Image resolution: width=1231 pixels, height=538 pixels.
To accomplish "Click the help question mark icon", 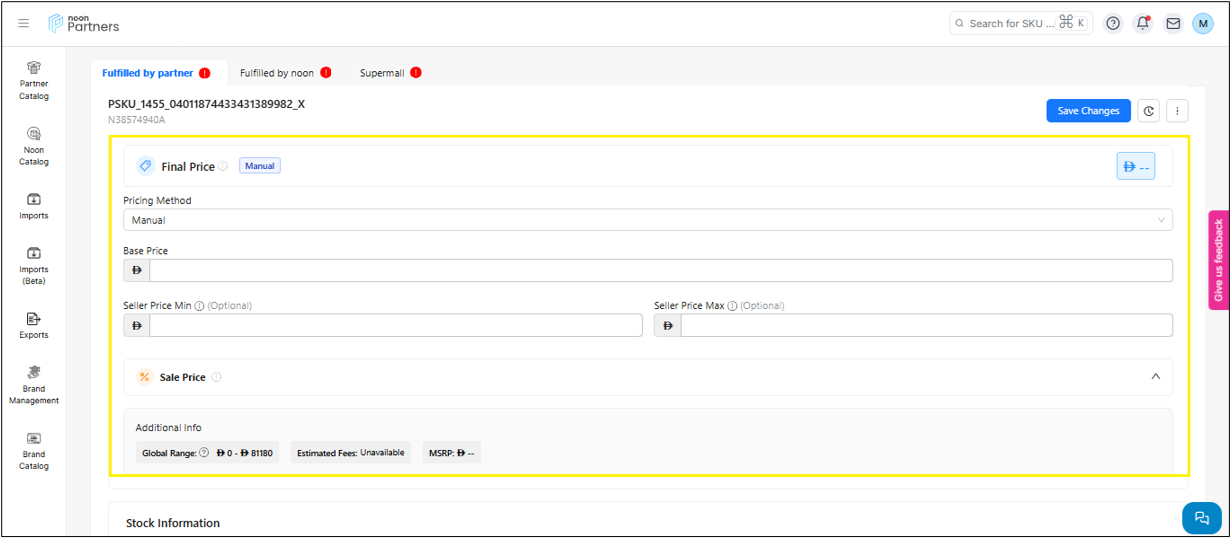I will [x=1113, y=23].
